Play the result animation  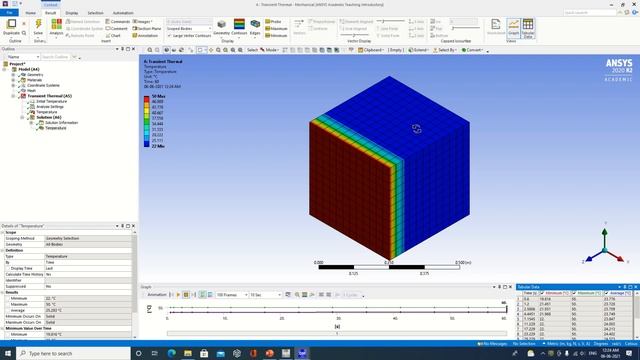point(178,295)
